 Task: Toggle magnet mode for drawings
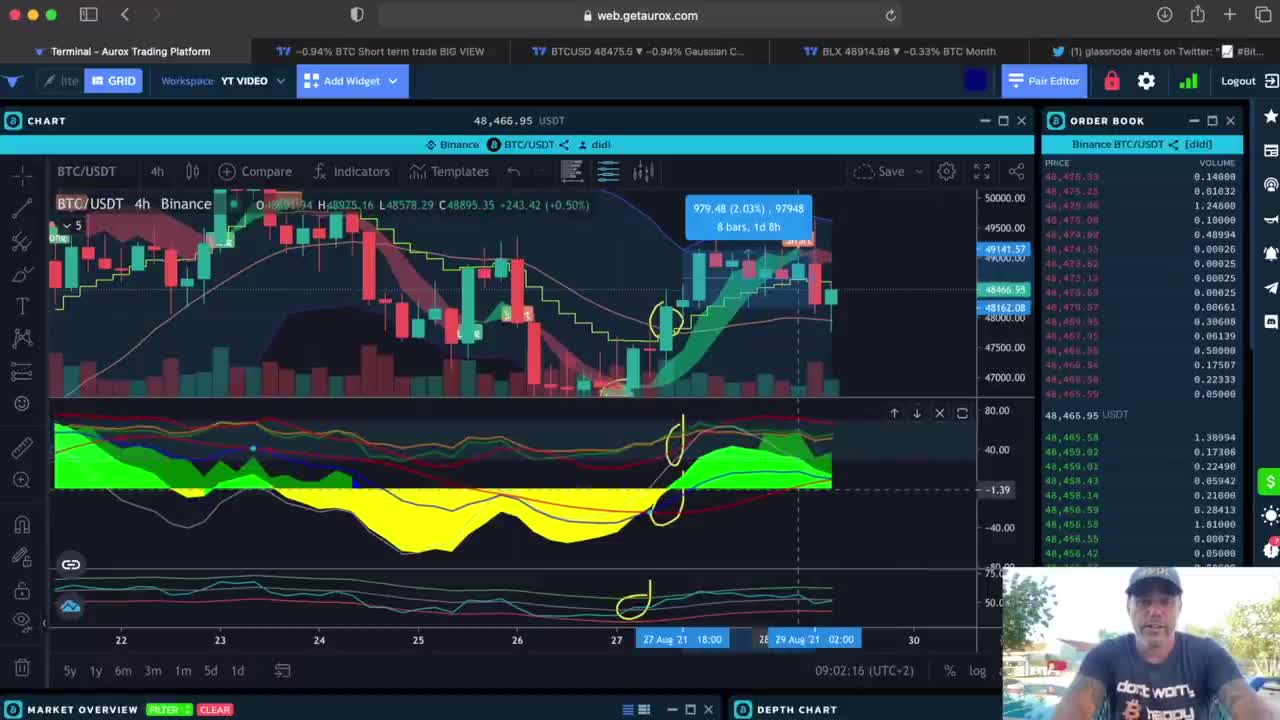coord(22,525)
